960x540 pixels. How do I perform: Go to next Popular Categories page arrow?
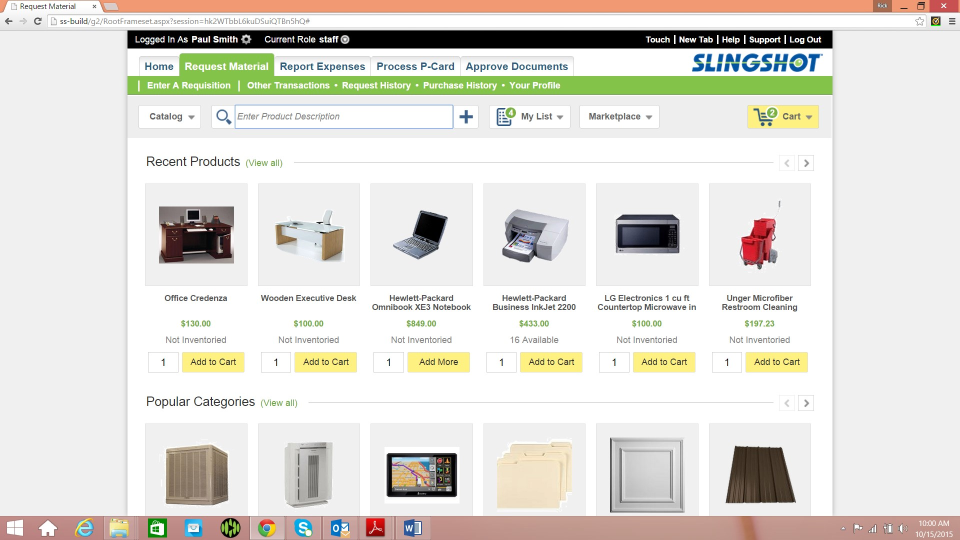(x=806, y=403)
